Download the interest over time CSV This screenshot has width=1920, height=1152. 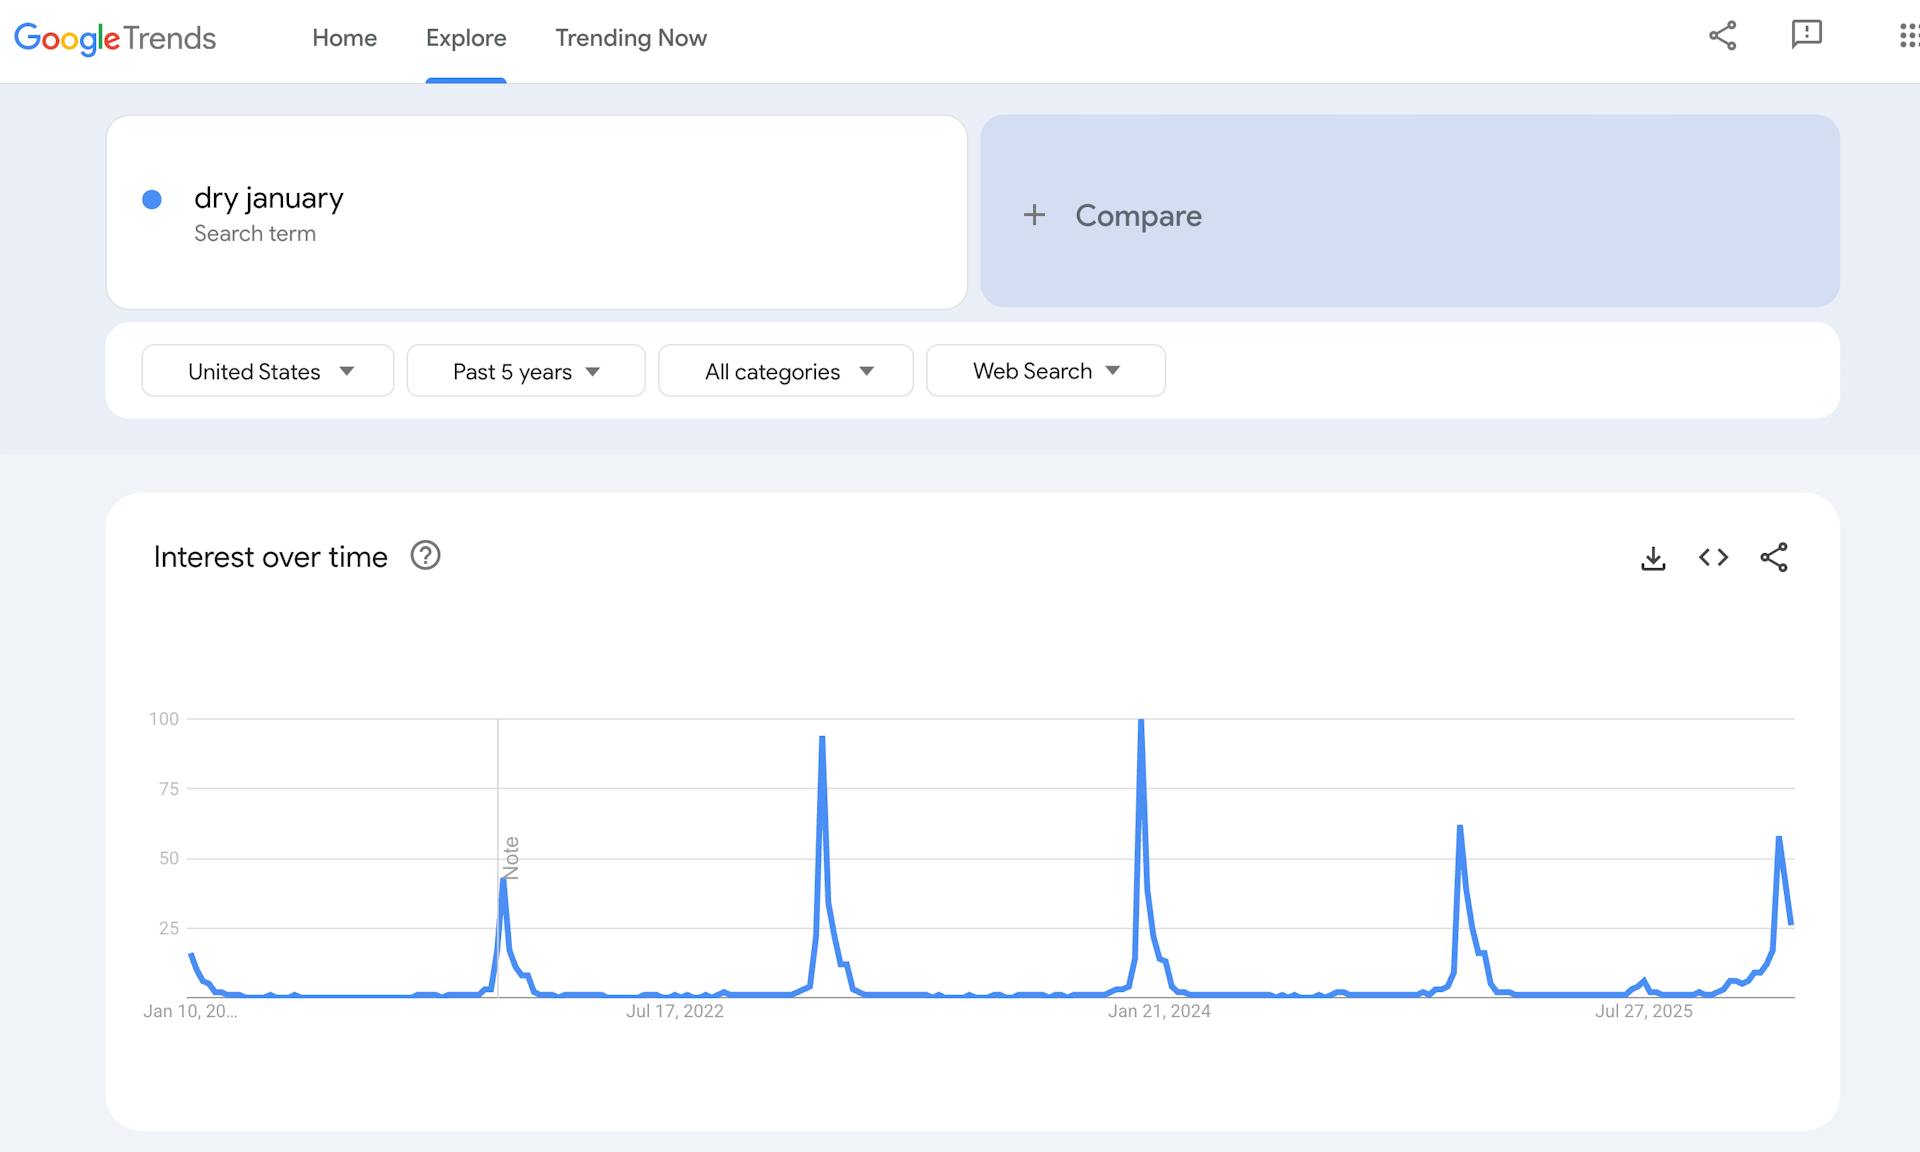pyautogui.click(x=1653, y=558)
